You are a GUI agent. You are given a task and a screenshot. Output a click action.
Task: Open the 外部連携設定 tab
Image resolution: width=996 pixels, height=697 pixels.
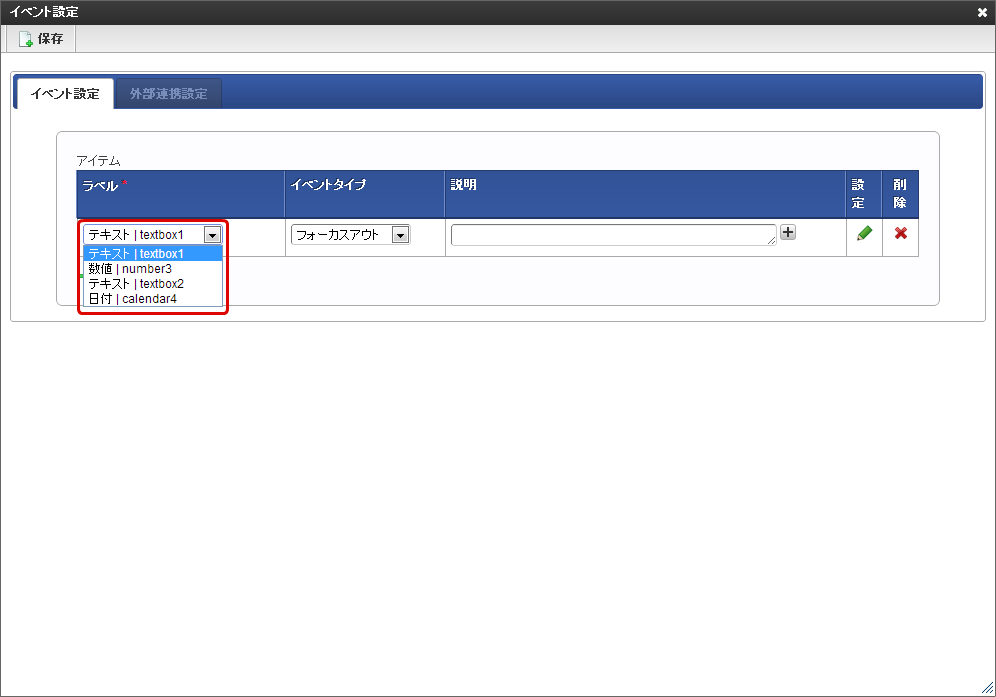click(168, 93)
